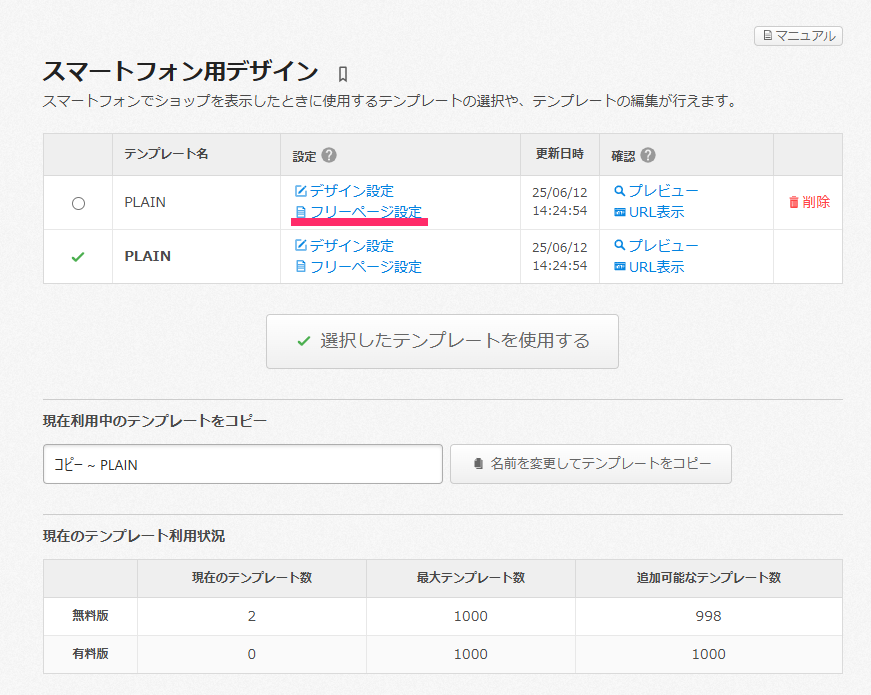Preview the active PLAIN template
The height and width of the screenshot is (695, 871).
pos(663,246)
